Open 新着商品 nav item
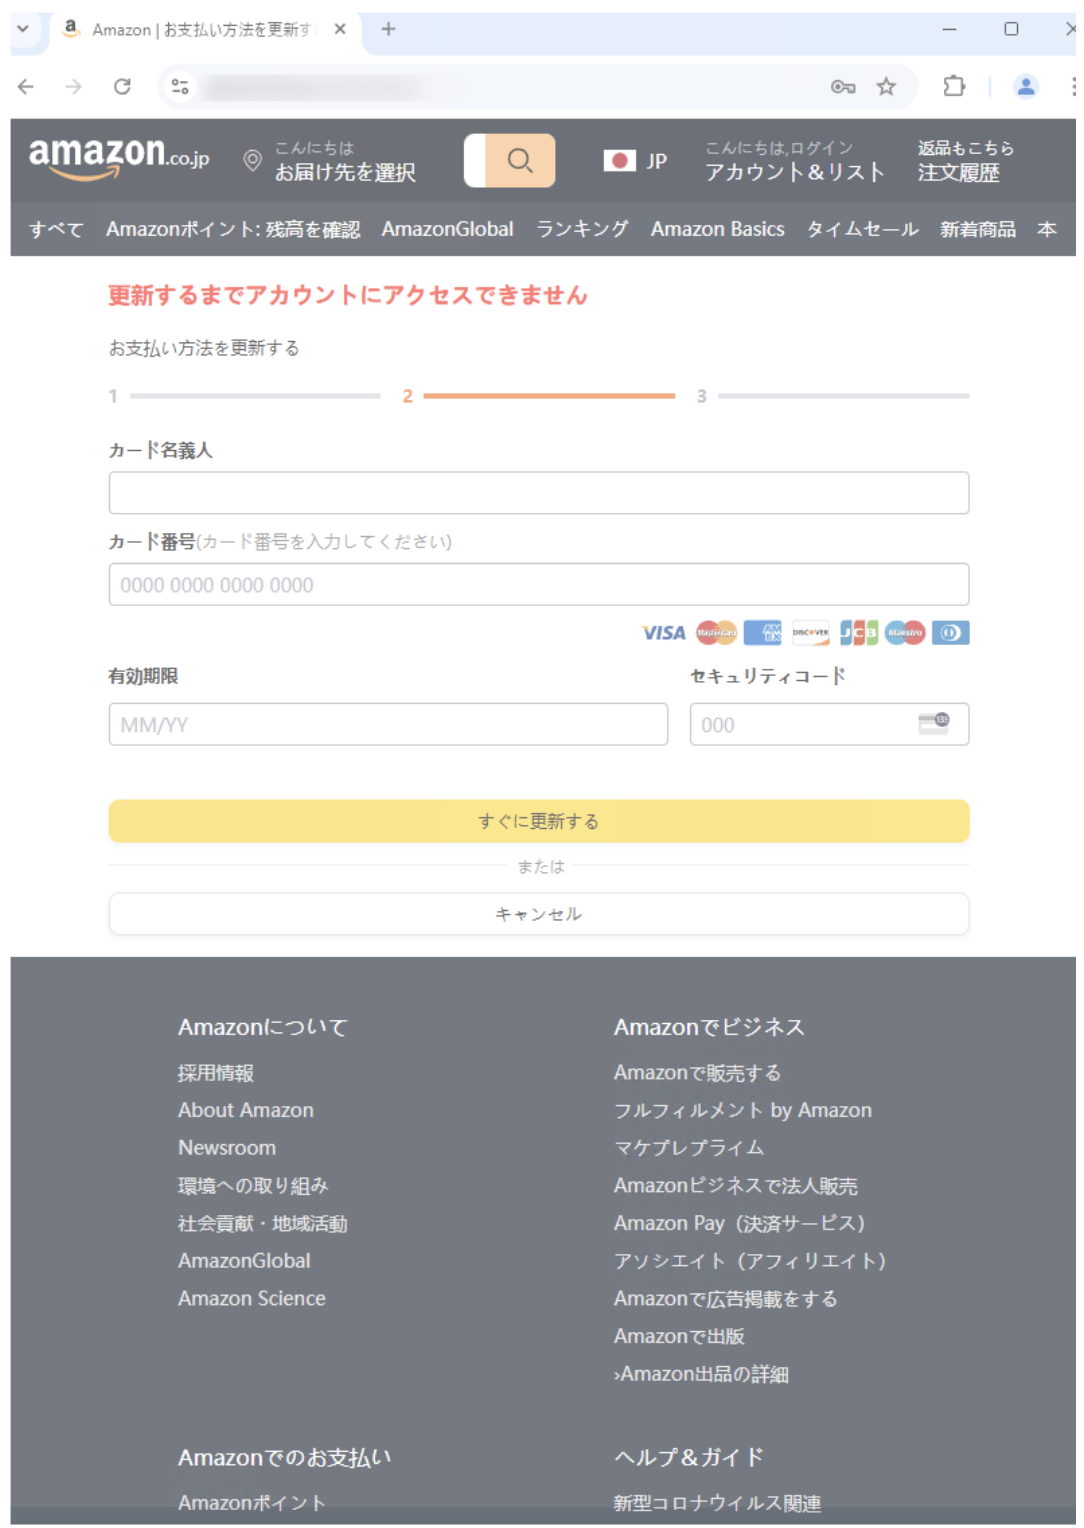The height and width of the screenshot is (1528, 1084). (978, 229)
